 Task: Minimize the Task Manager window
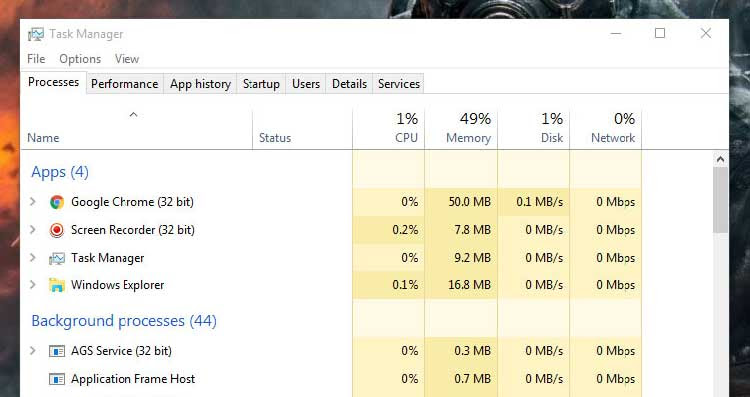point(616,33)
